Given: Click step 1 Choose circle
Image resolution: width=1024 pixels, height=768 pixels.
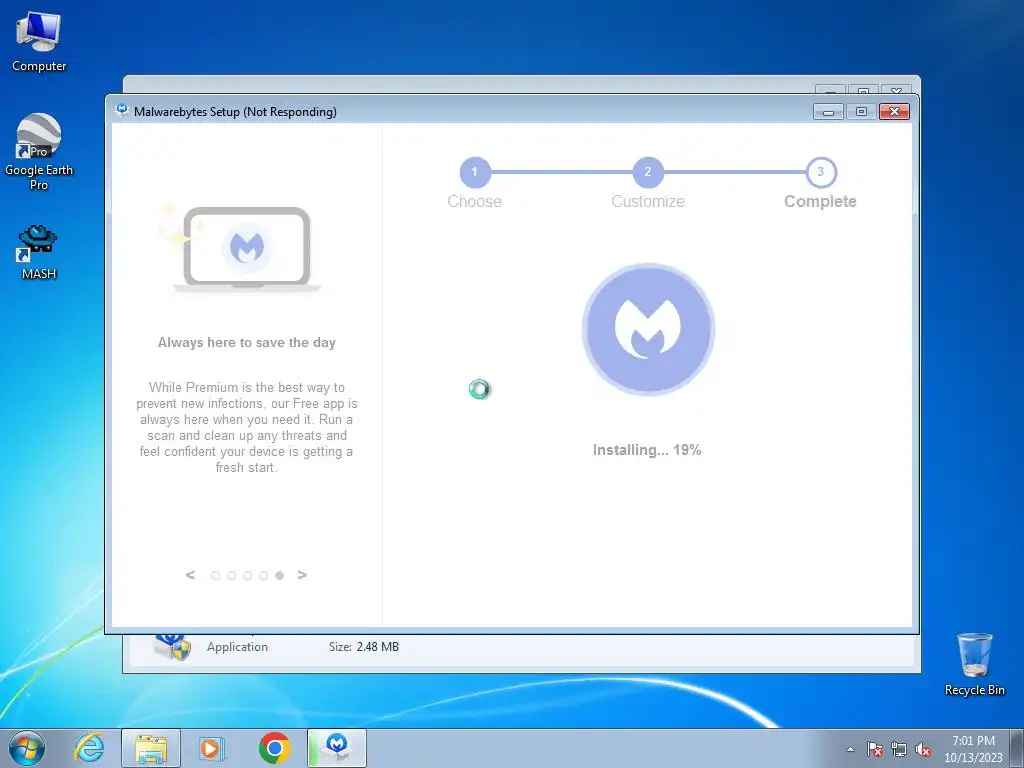Looking at the screenshot, I should [x=475, y=172].
